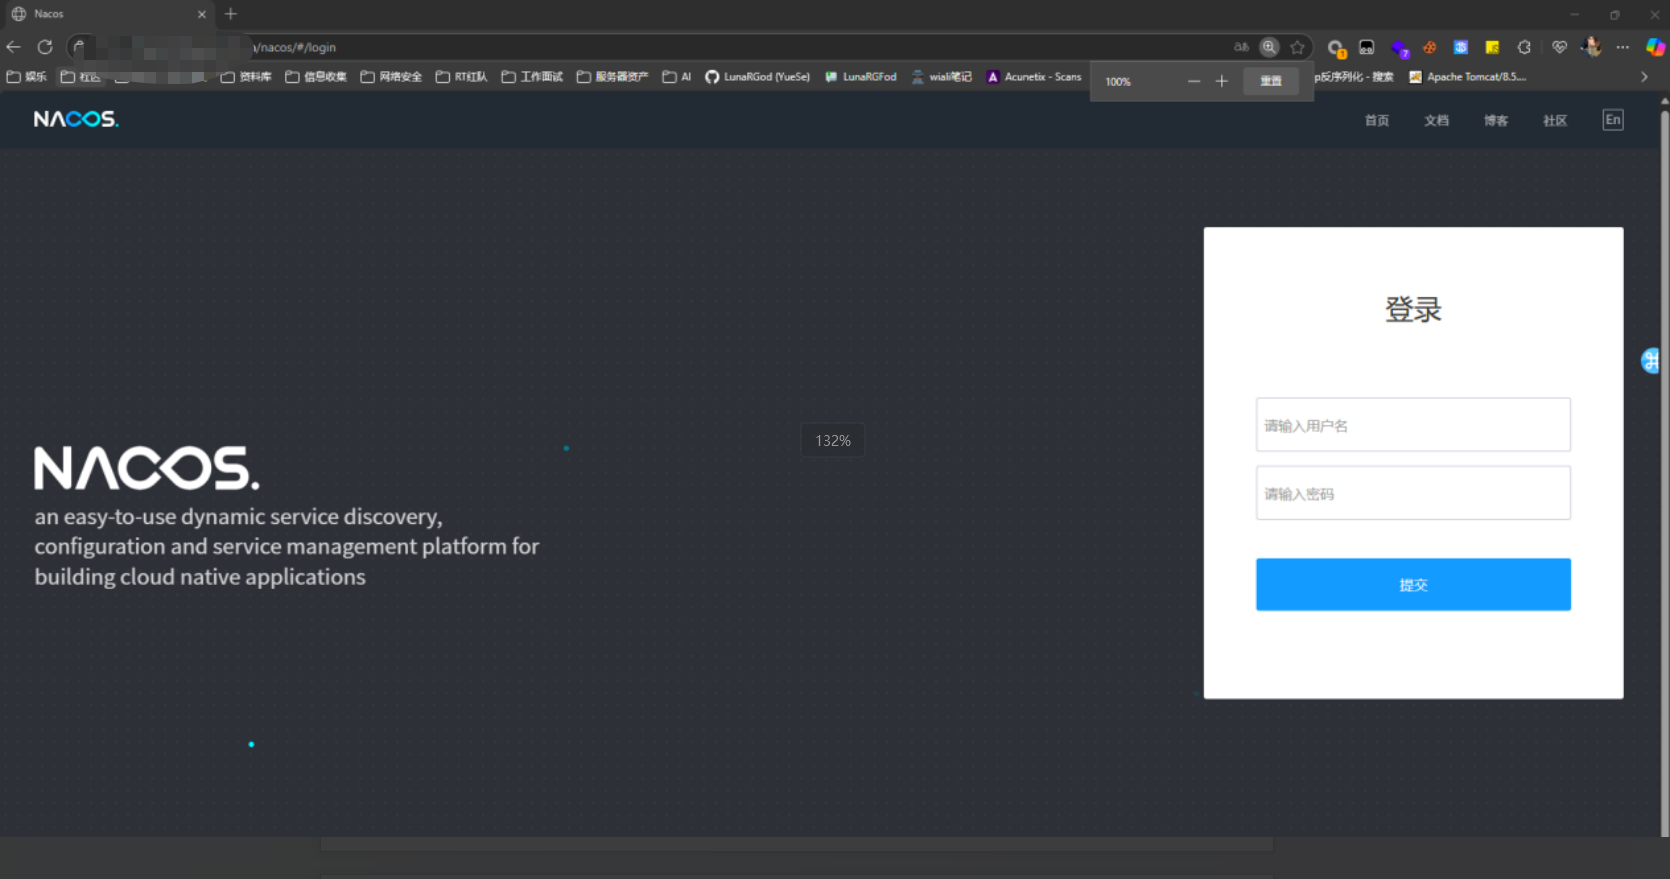Open the RT红队 bookmarks folder

point(462,77)
